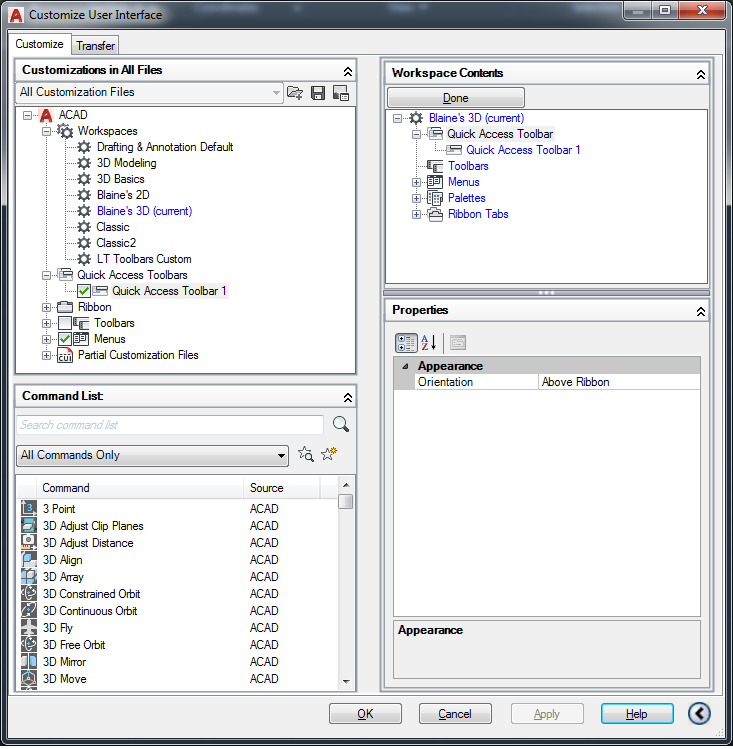733x749 pixels.
Task: Click the 3D Align command icon
Action: click(29, 559)
